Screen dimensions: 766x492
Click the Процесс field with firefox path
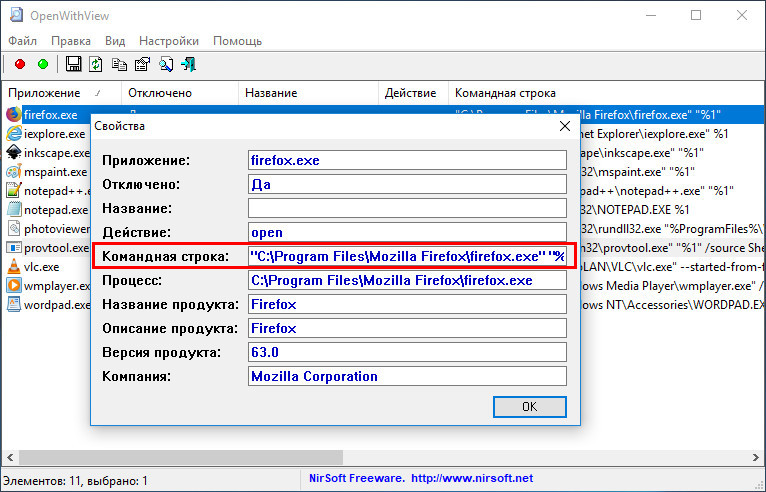pos(407,280)
